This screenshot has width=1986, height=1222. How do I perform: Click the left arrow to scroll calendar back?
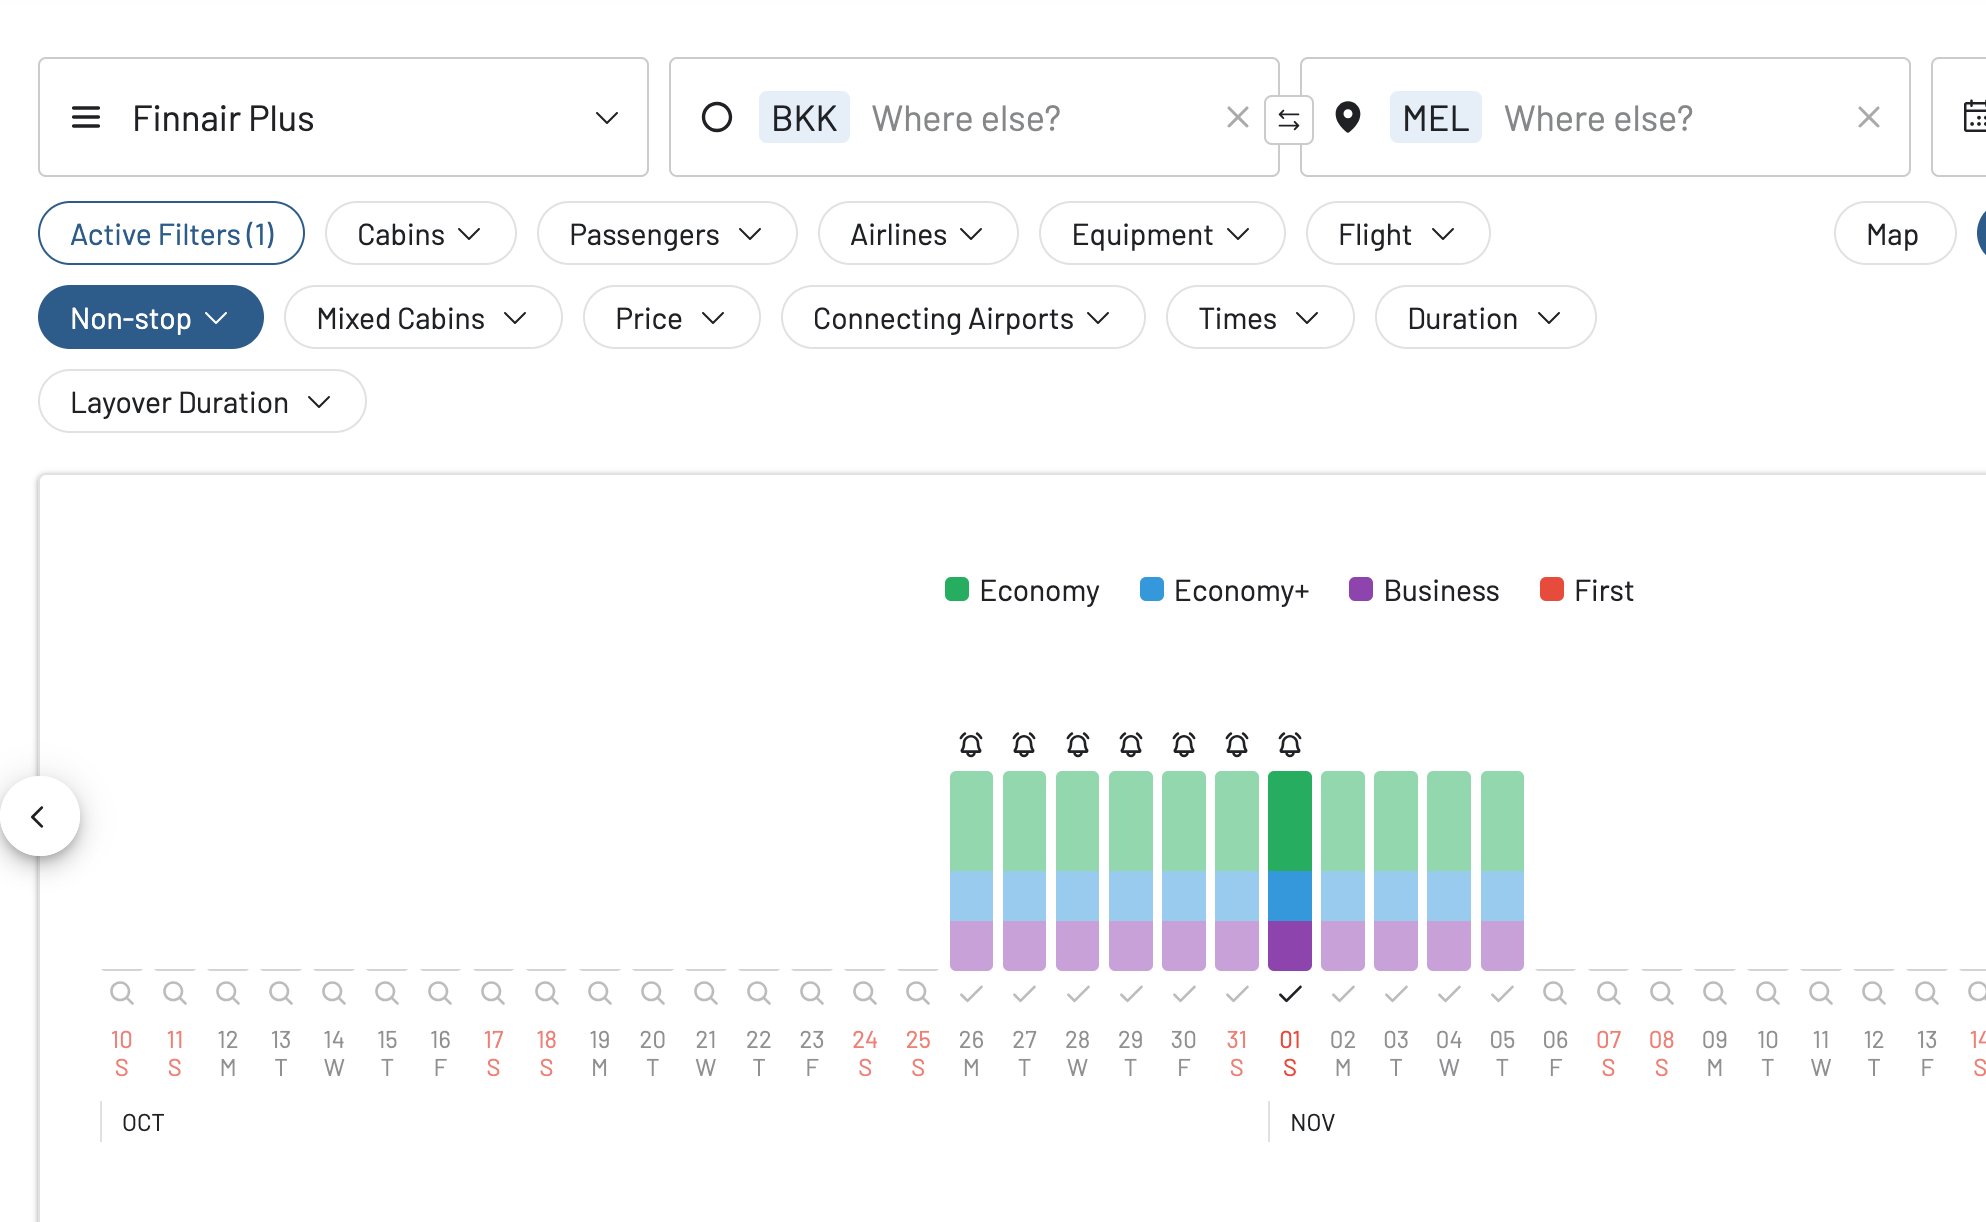pos(41,816)
